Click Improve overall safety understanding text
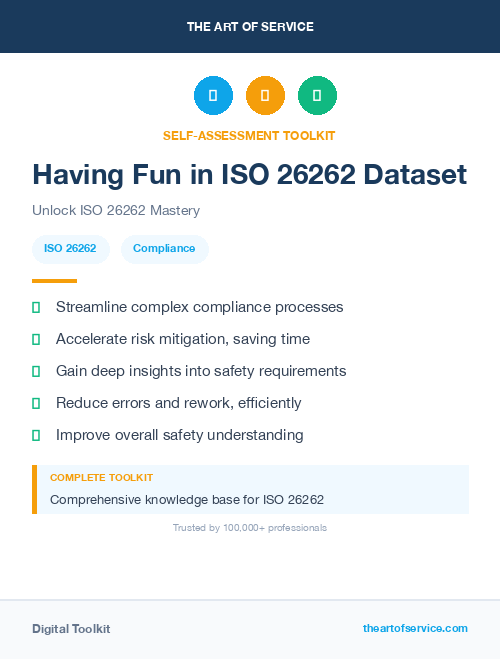This screenshot has height=659, width=500. [179, 435]
